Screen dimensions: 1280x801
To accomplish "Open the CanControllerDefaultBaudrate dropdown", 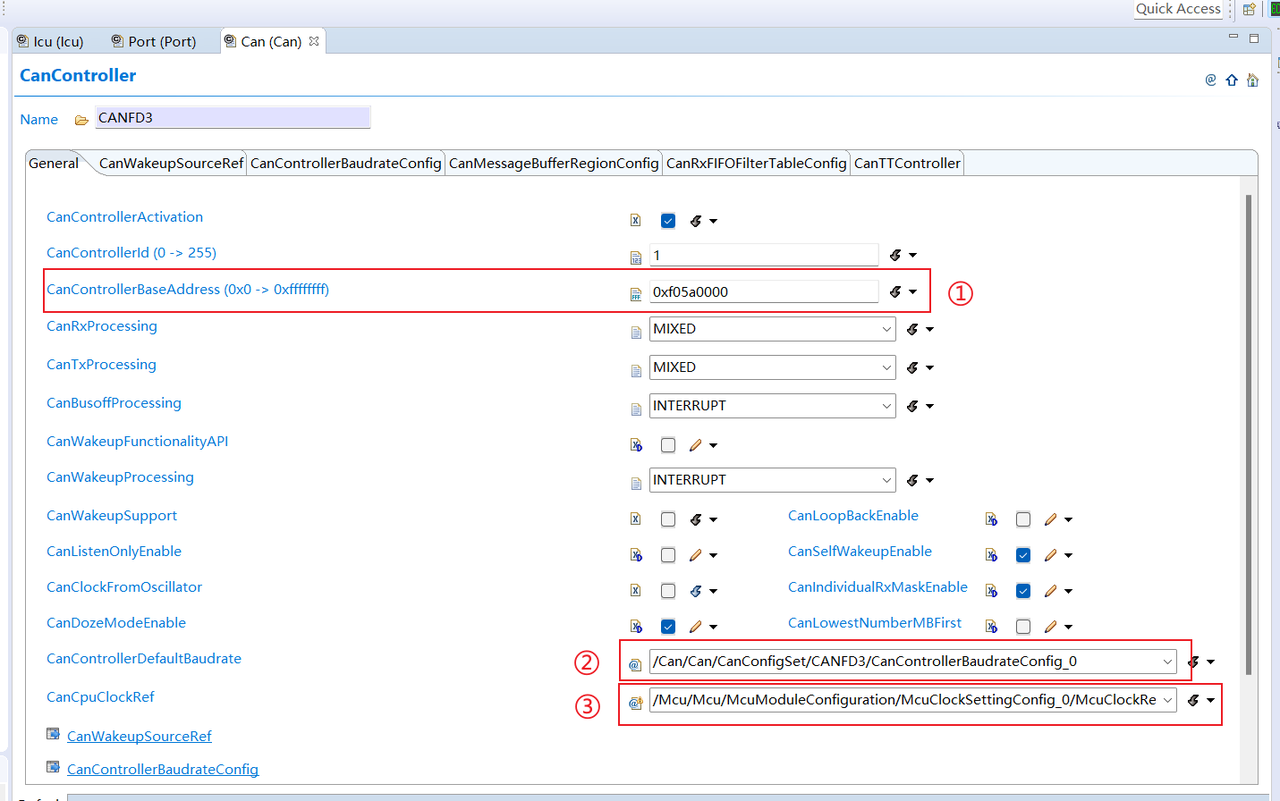I will [x=1167, y=661].
